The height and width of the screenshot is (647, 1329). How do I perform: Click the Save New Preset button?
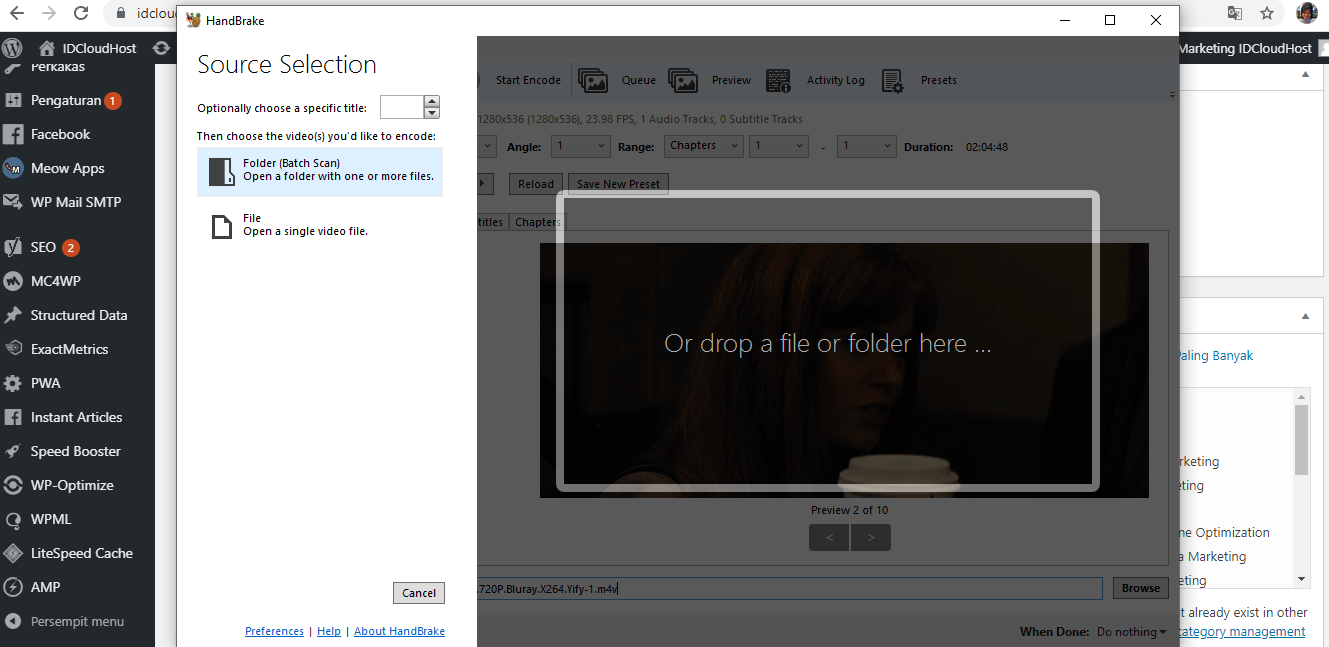(617, 184)
